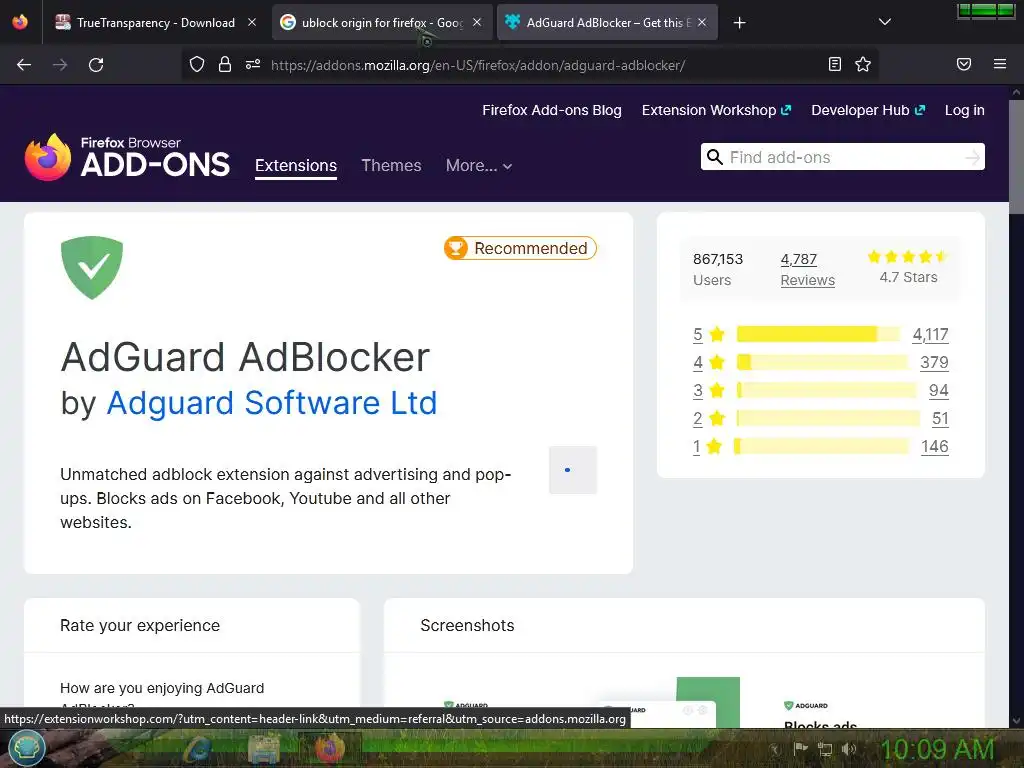Click the Firefox Browser ADD-ONS logo

click(127, 157)
